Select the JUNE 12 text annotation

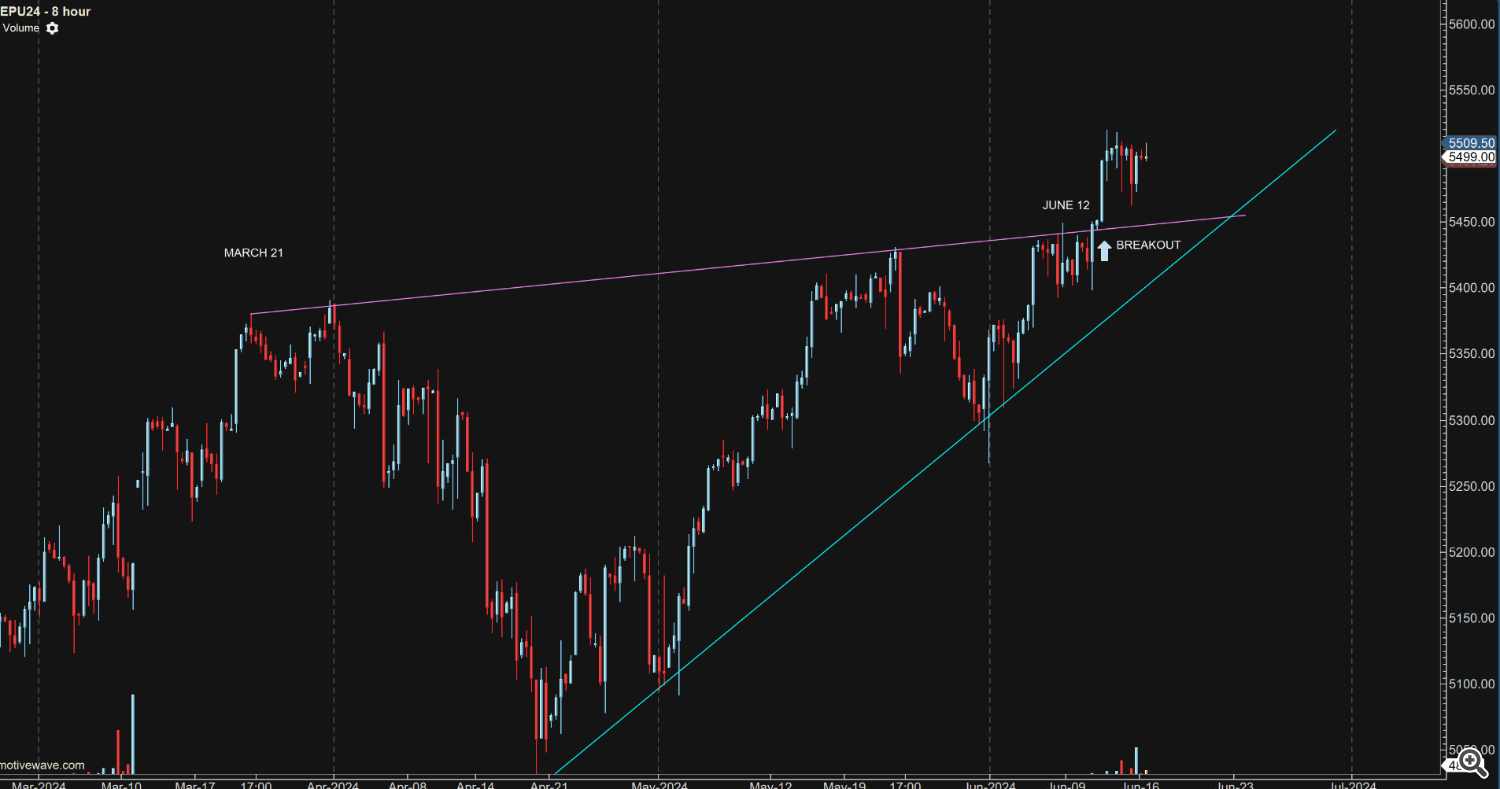[1066, 205]
